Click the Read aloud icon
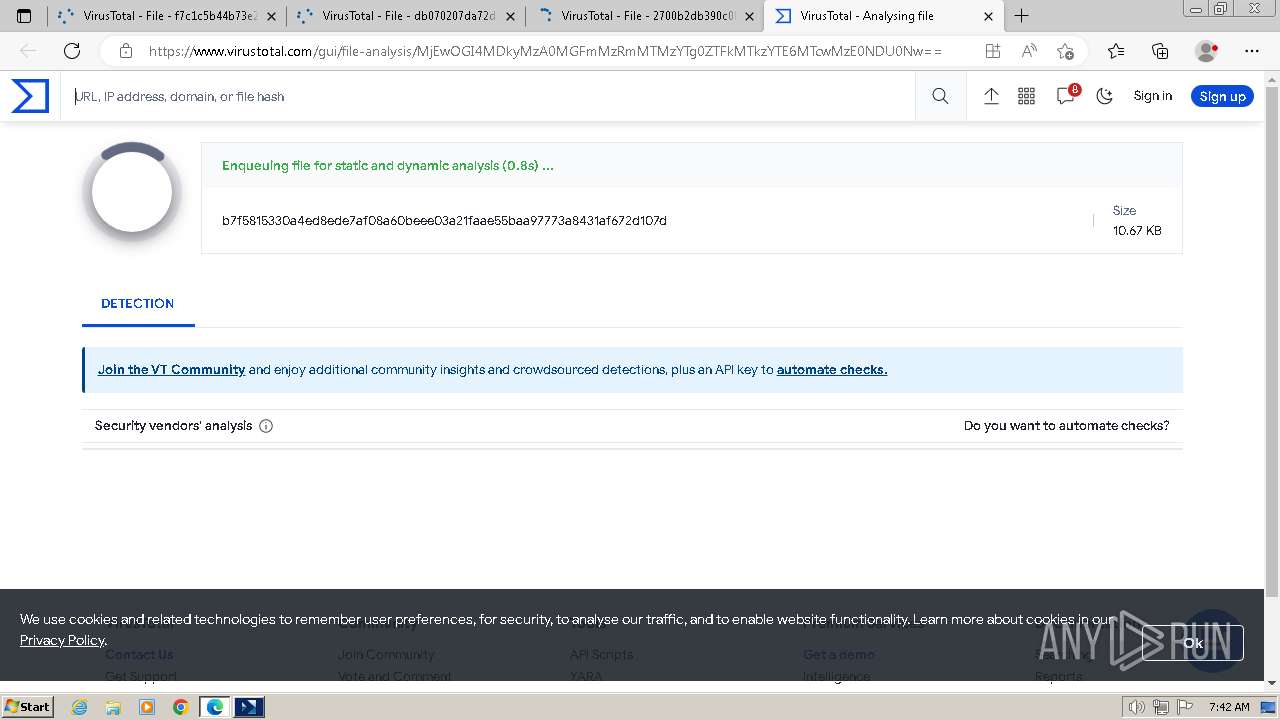 1029,51
